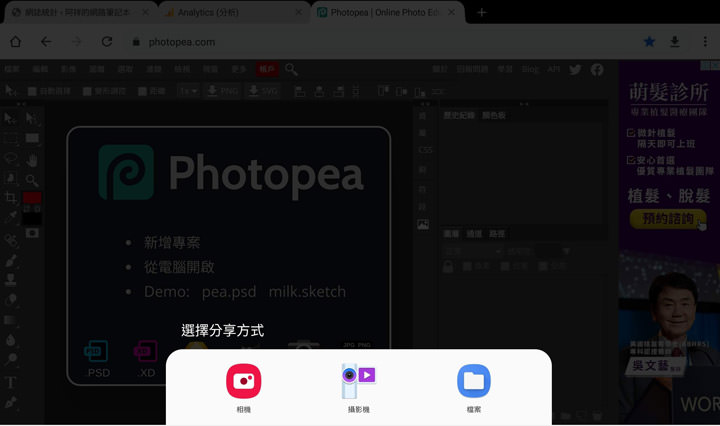Image resolution: width=720 pixels, height=426 pixels.
Task: Select the Hand tool
Action: coord(32,161)
